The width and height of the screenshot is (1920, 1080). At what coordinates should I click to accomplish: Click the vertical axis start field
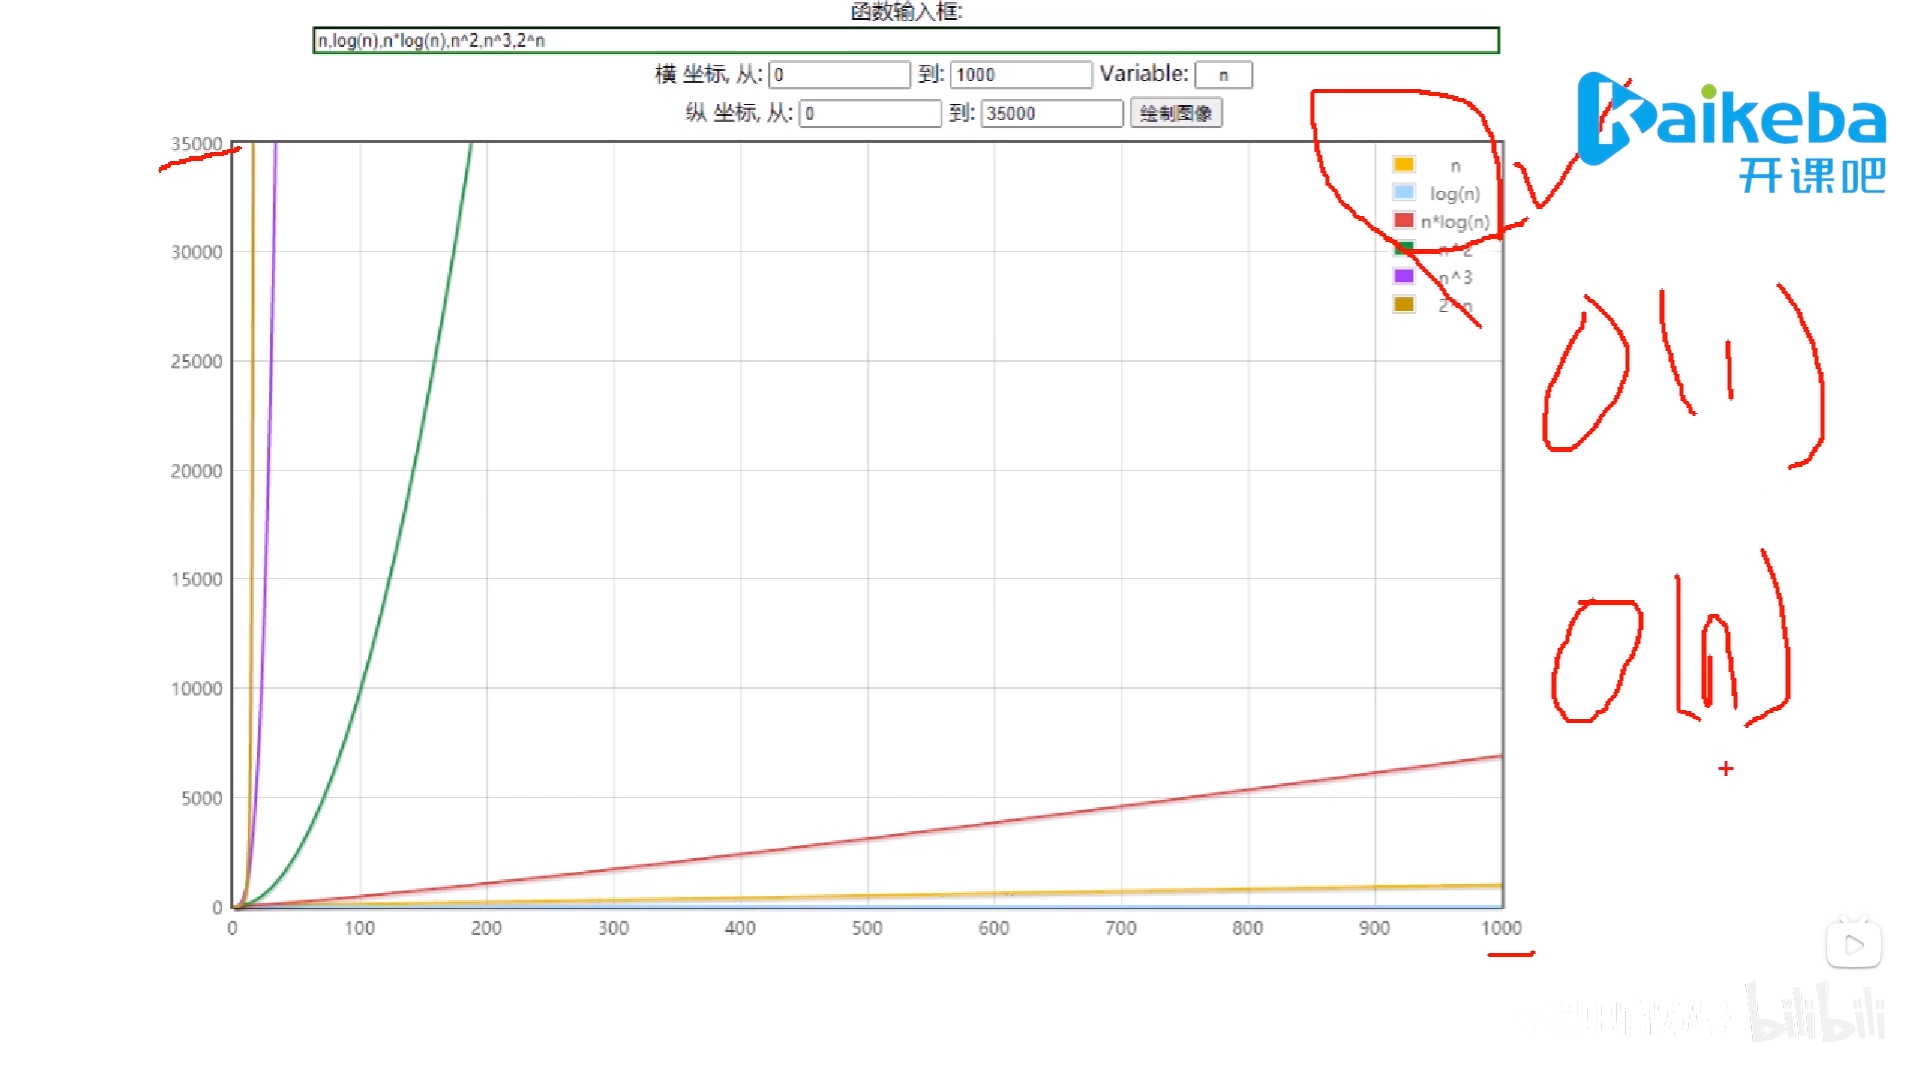tap(869, 113)
